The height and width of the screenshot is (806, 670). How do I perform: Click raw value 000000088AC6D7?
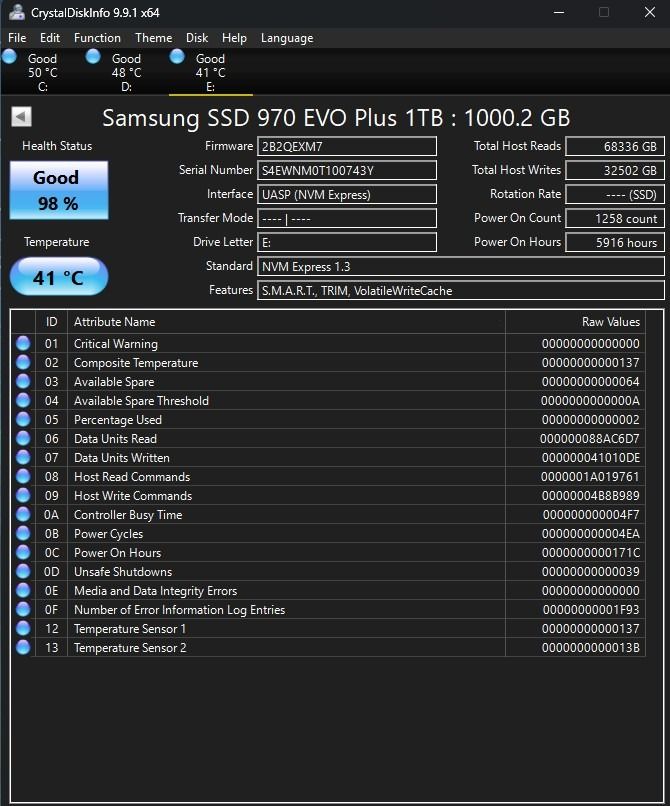point(589,438)
